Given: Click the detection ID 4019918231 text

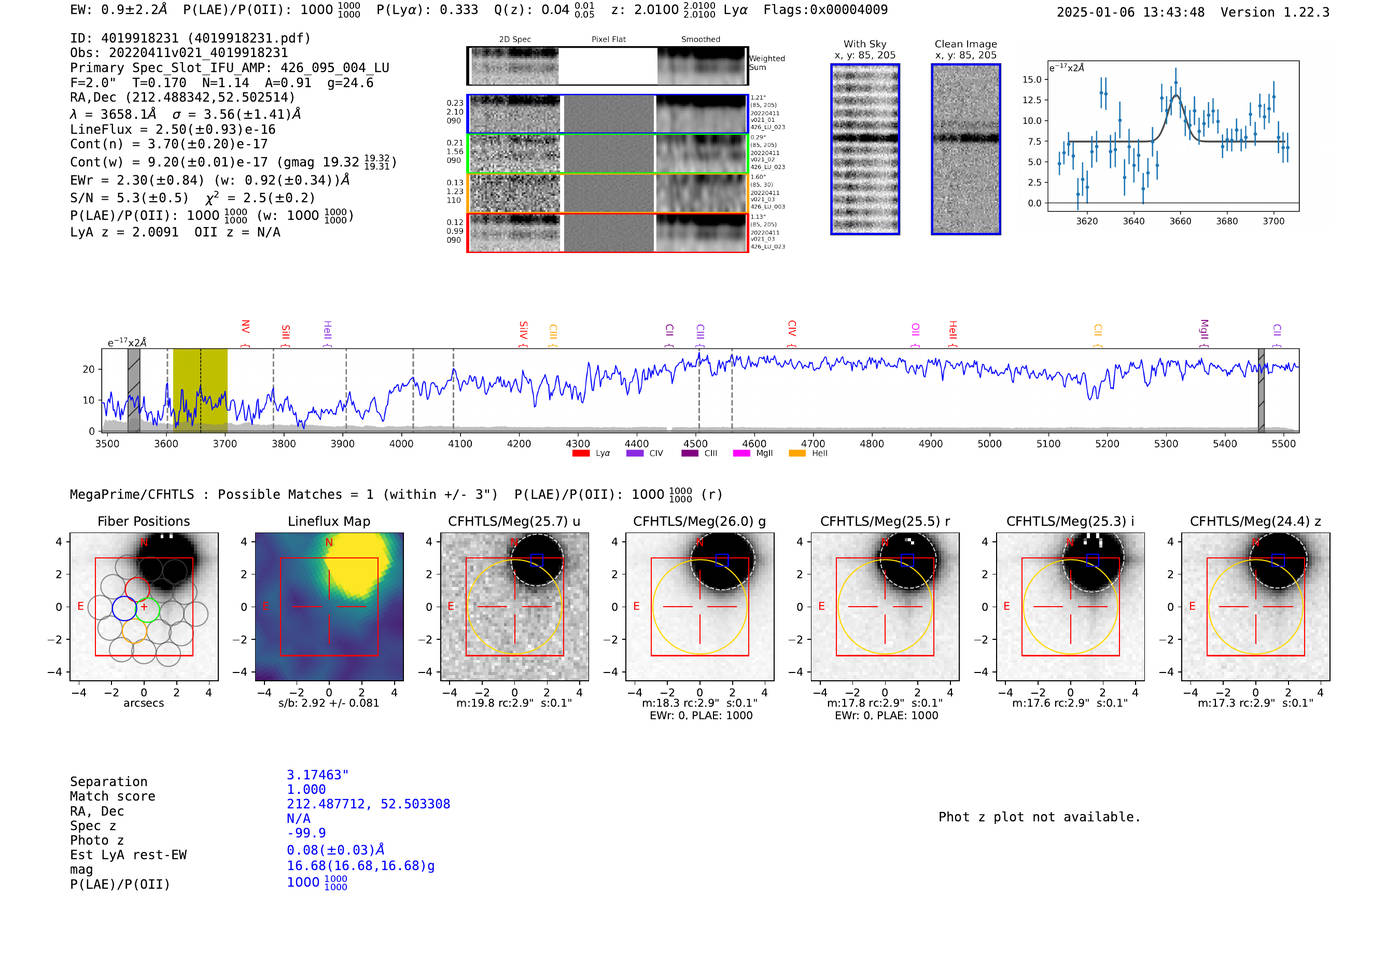Looking at the screenshot, I should 190,38.
